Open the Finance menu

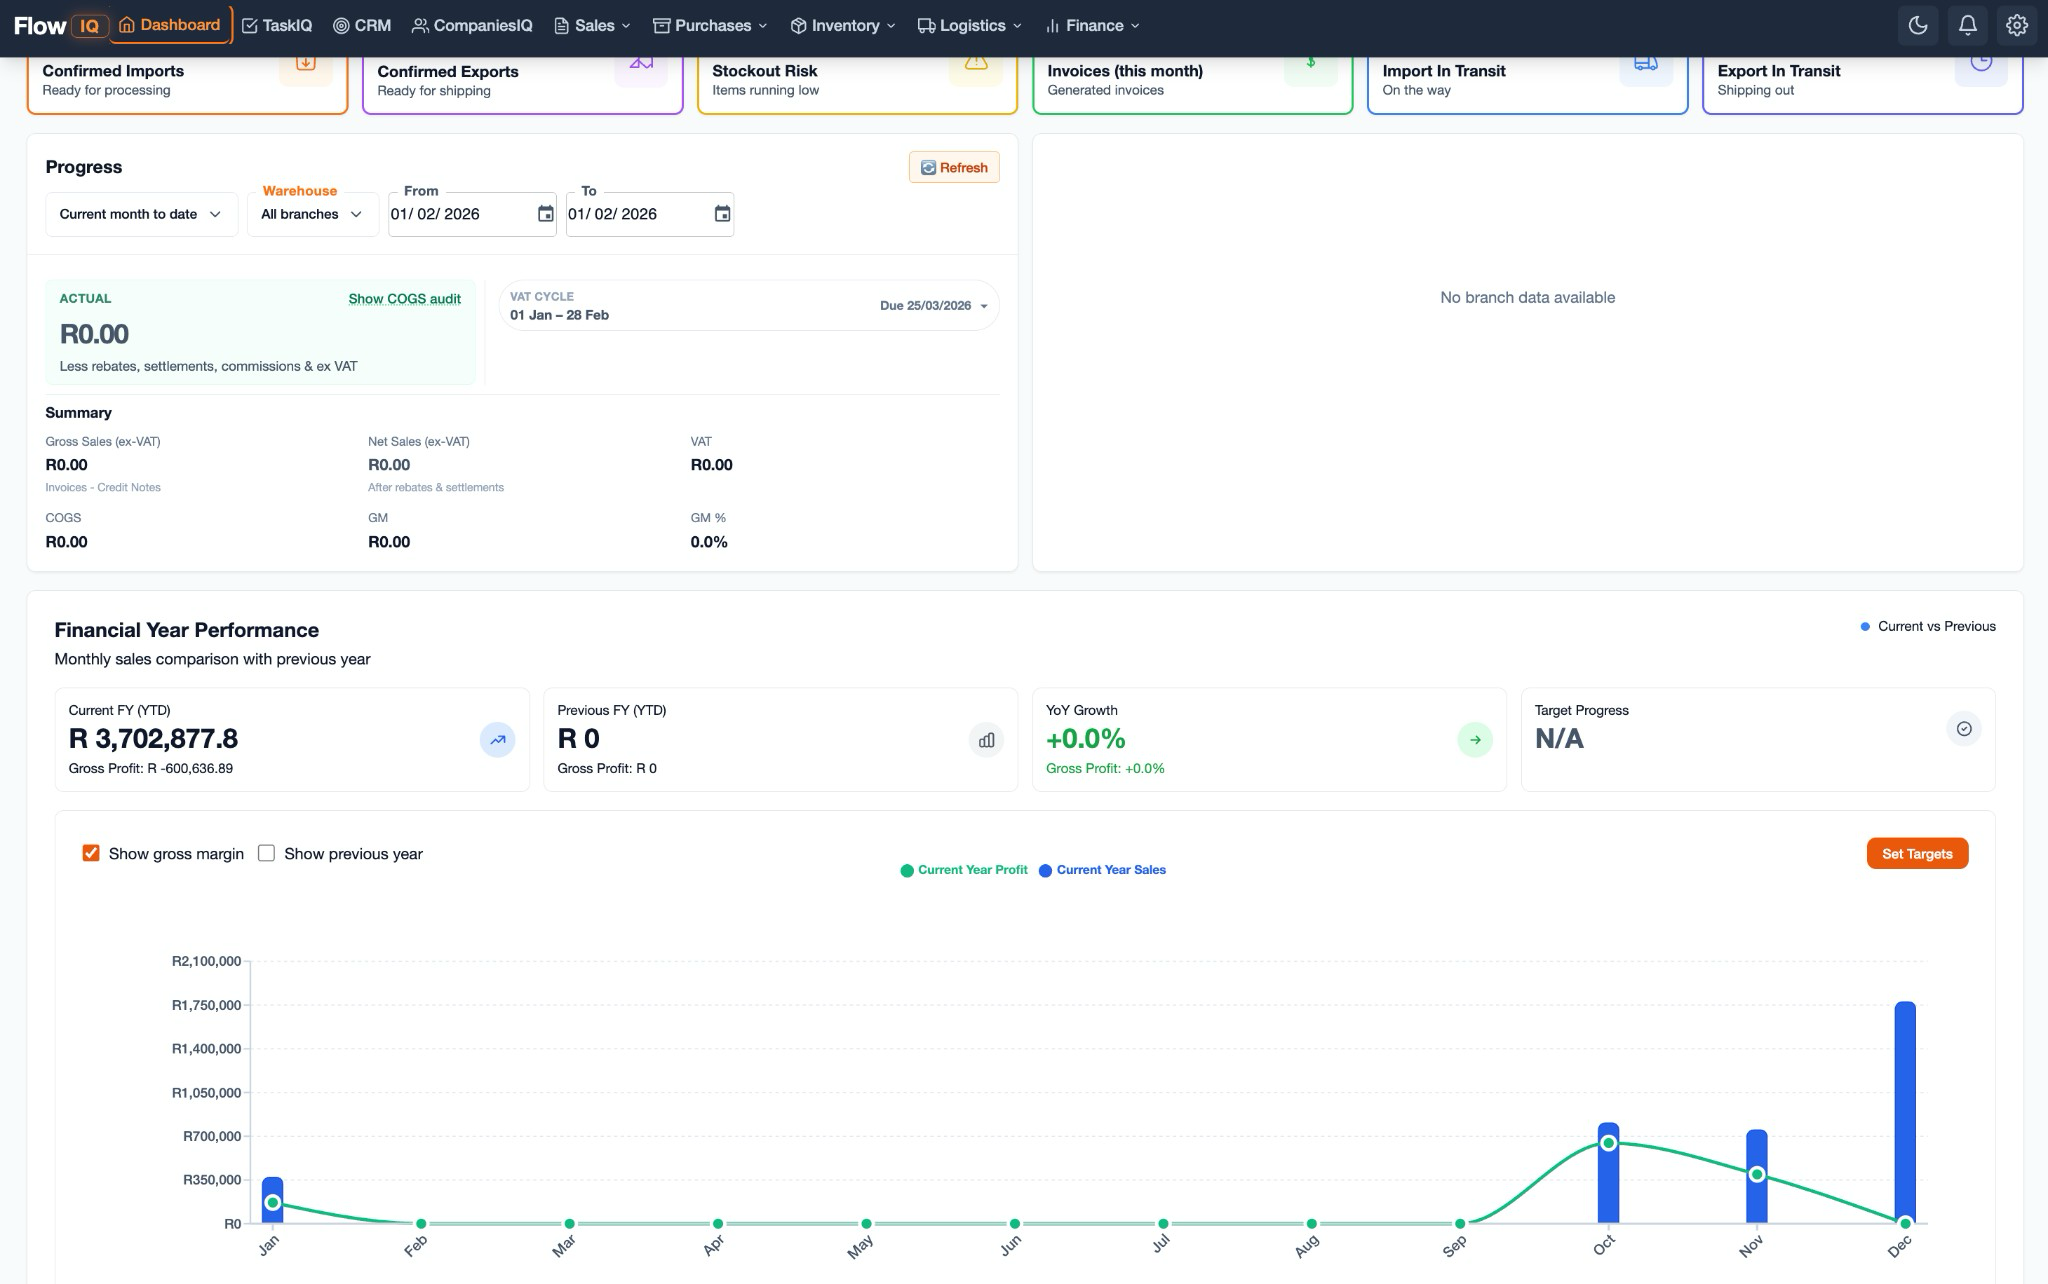coord(1091,25)
